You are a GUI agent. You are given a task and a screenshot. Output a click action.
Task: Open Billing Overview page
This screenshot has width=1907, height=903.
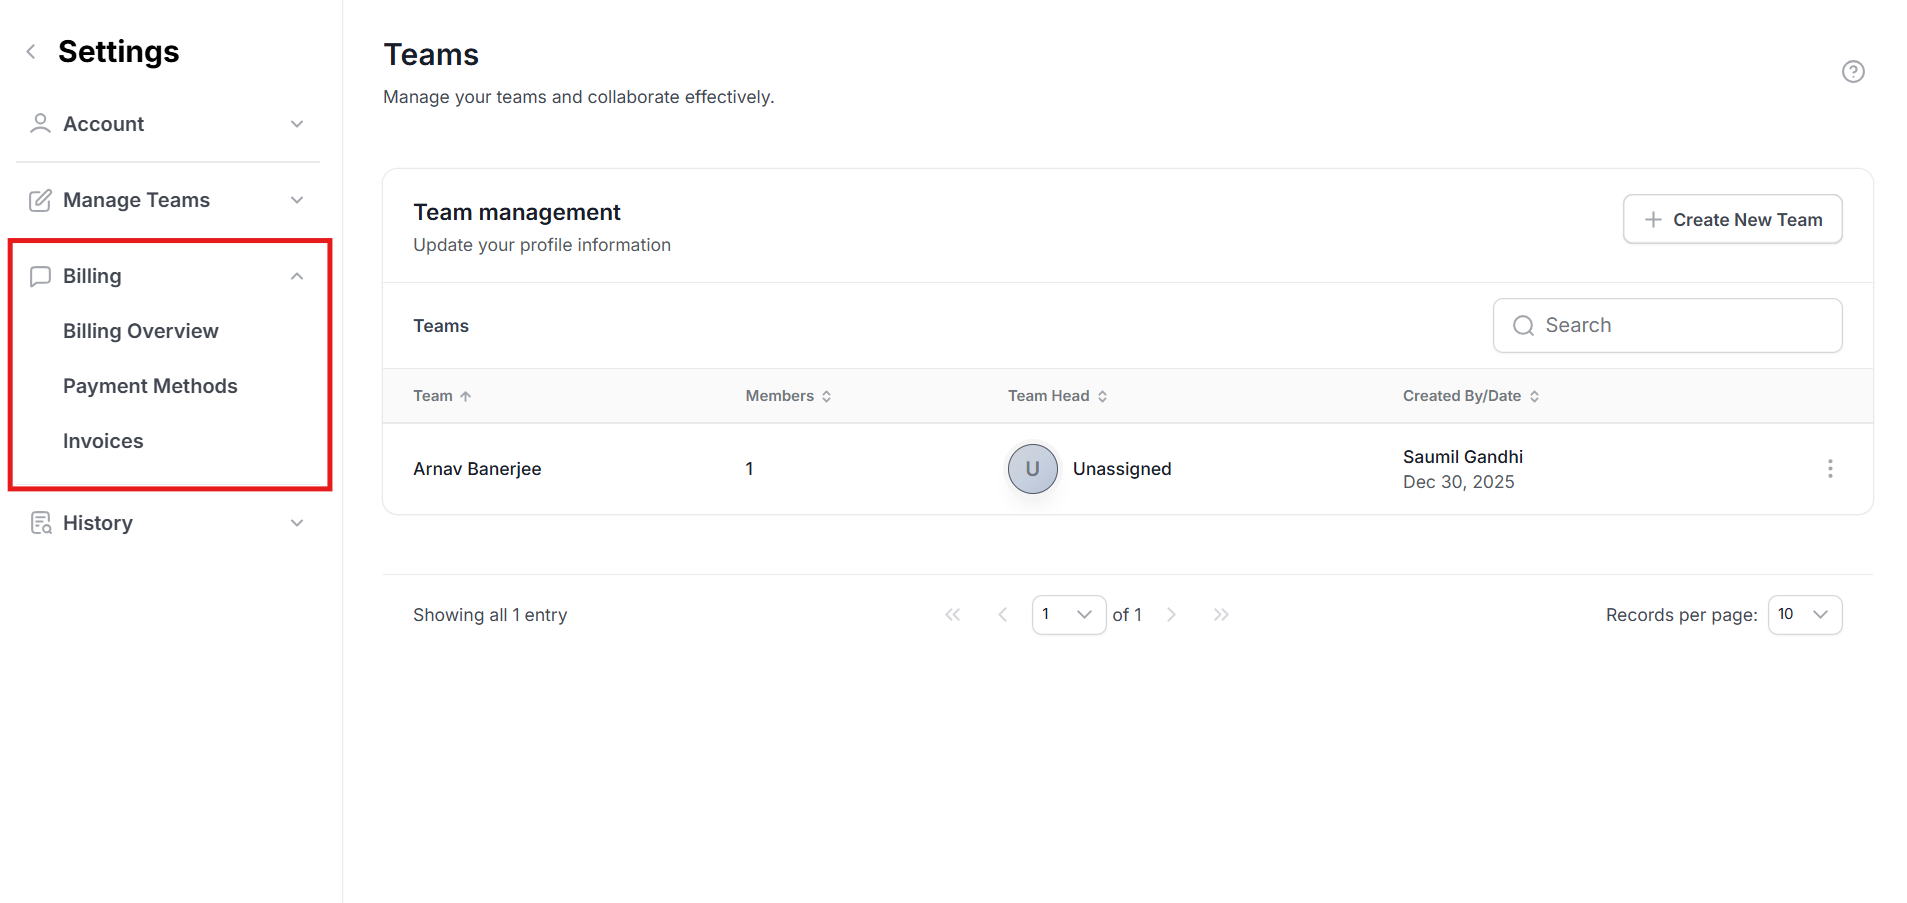(x=140, y=331)
